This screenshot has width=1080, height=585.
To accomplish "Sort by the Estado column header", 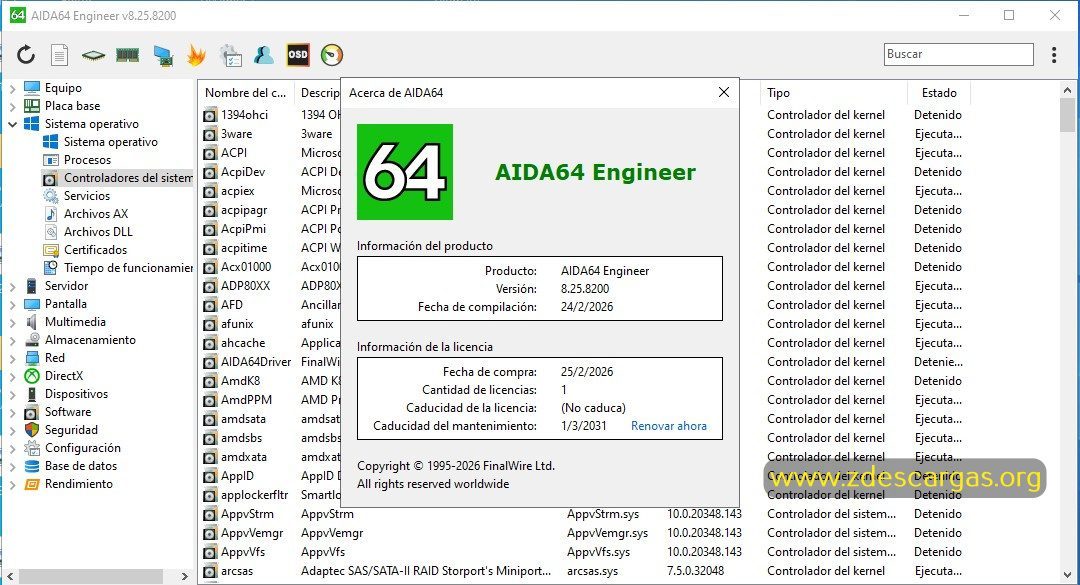I will click(x=939, y=92).
